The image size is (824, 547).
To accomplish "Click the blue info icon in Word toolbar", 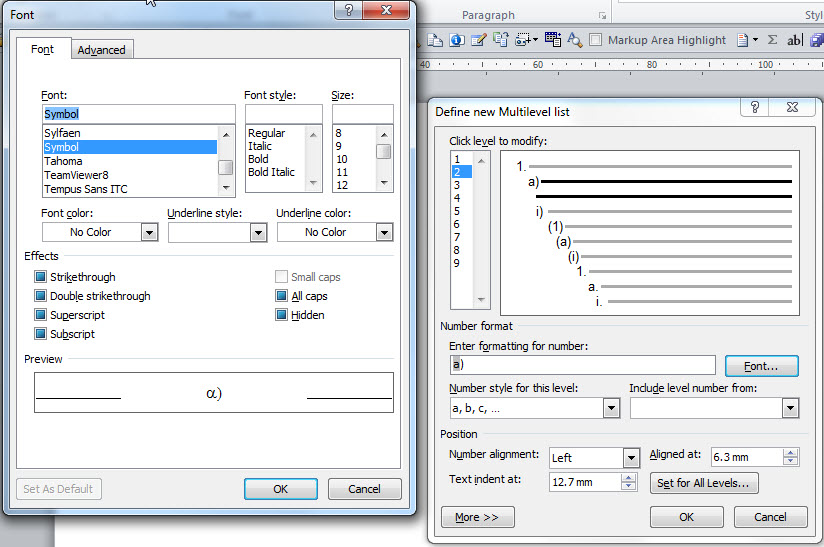I will 457,40.
